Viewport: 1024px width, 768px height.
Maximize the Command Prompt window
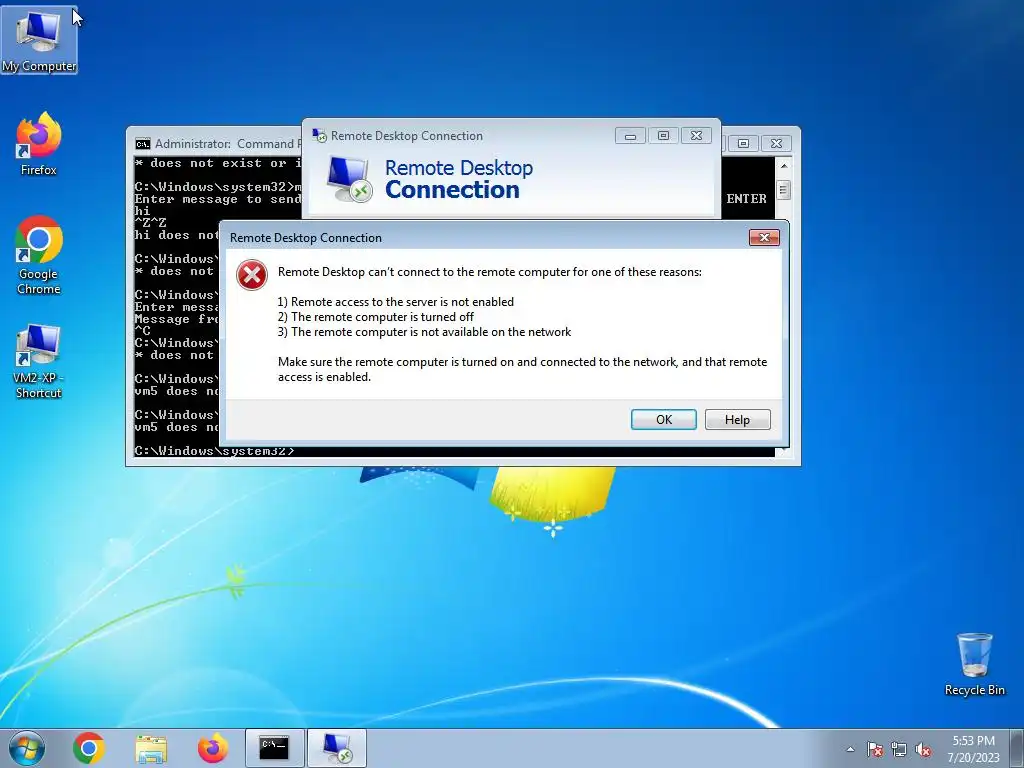pyautogui.click(x=743, y=143)
